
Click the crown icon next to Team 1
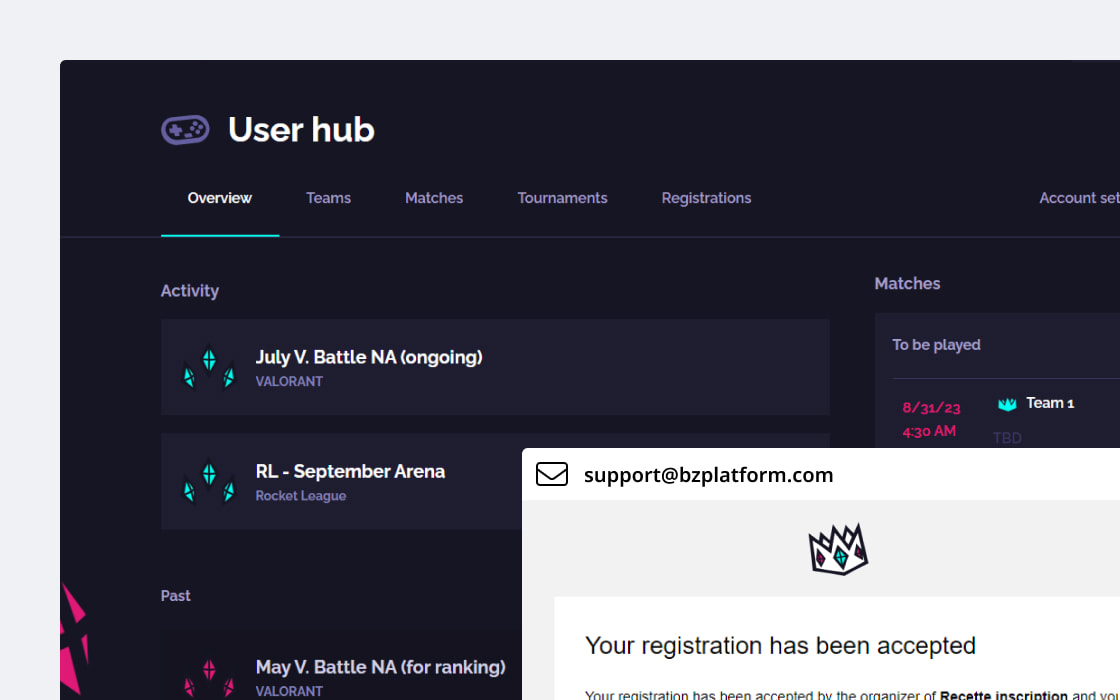1007,404
